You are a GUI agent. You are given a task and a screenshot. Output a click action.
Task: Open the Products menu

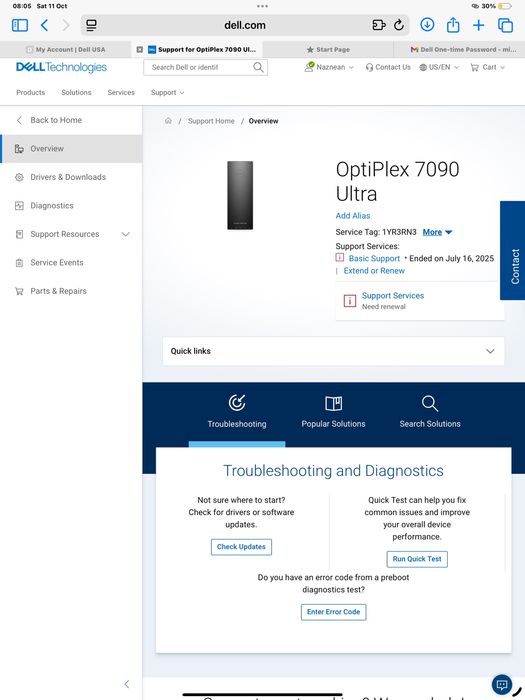30,92
